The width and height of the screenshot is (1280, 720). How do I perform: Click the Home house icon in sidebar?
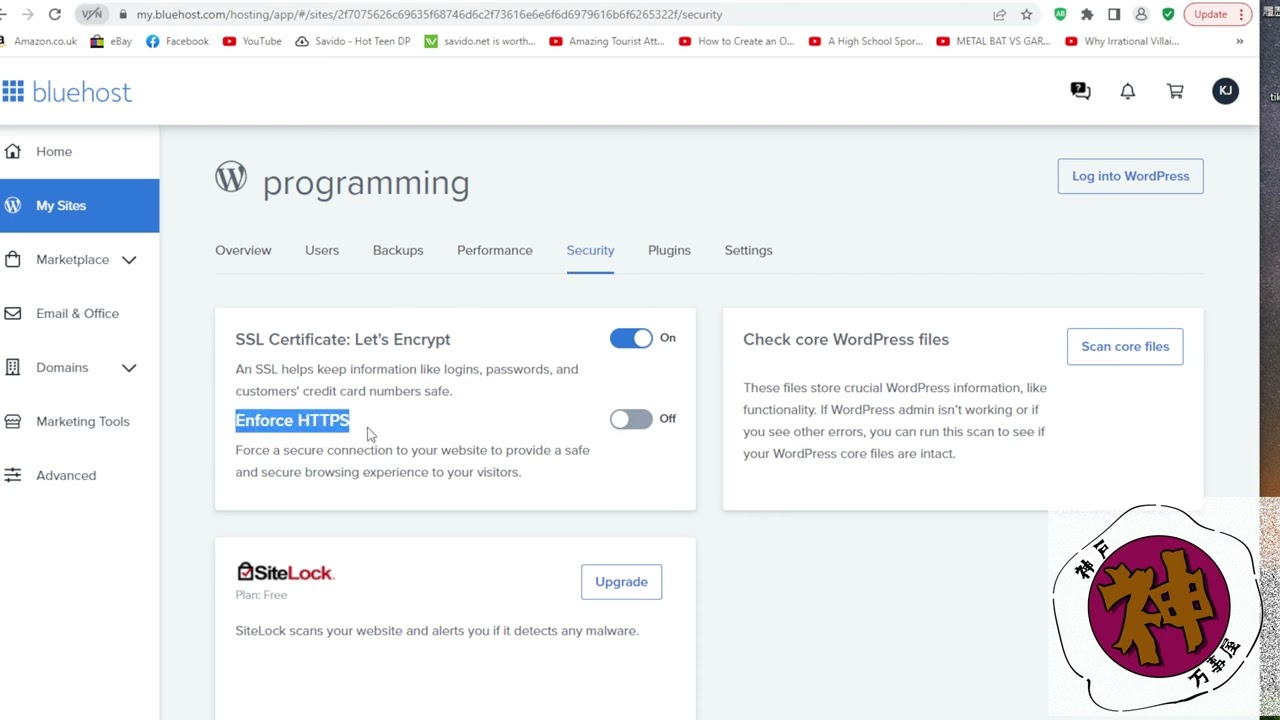tap(12, 151)
